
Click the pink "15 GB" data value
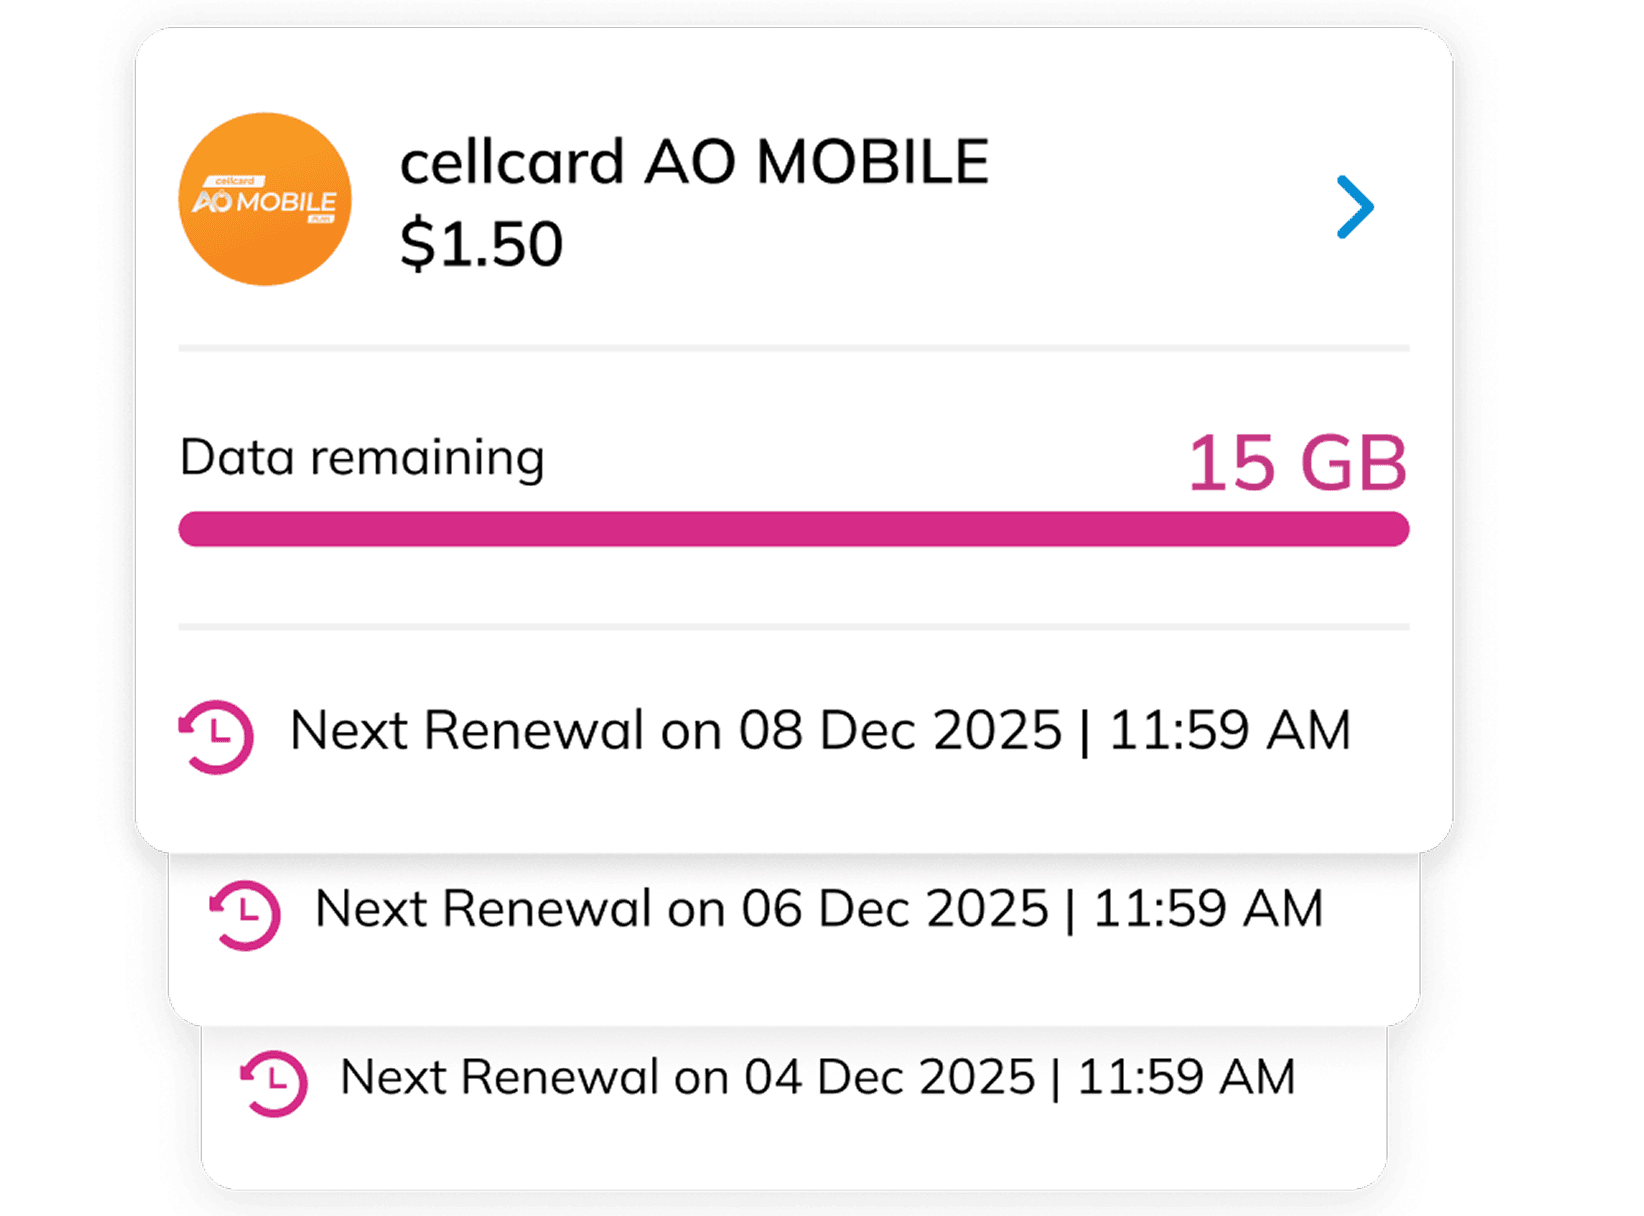(1297, 463)
